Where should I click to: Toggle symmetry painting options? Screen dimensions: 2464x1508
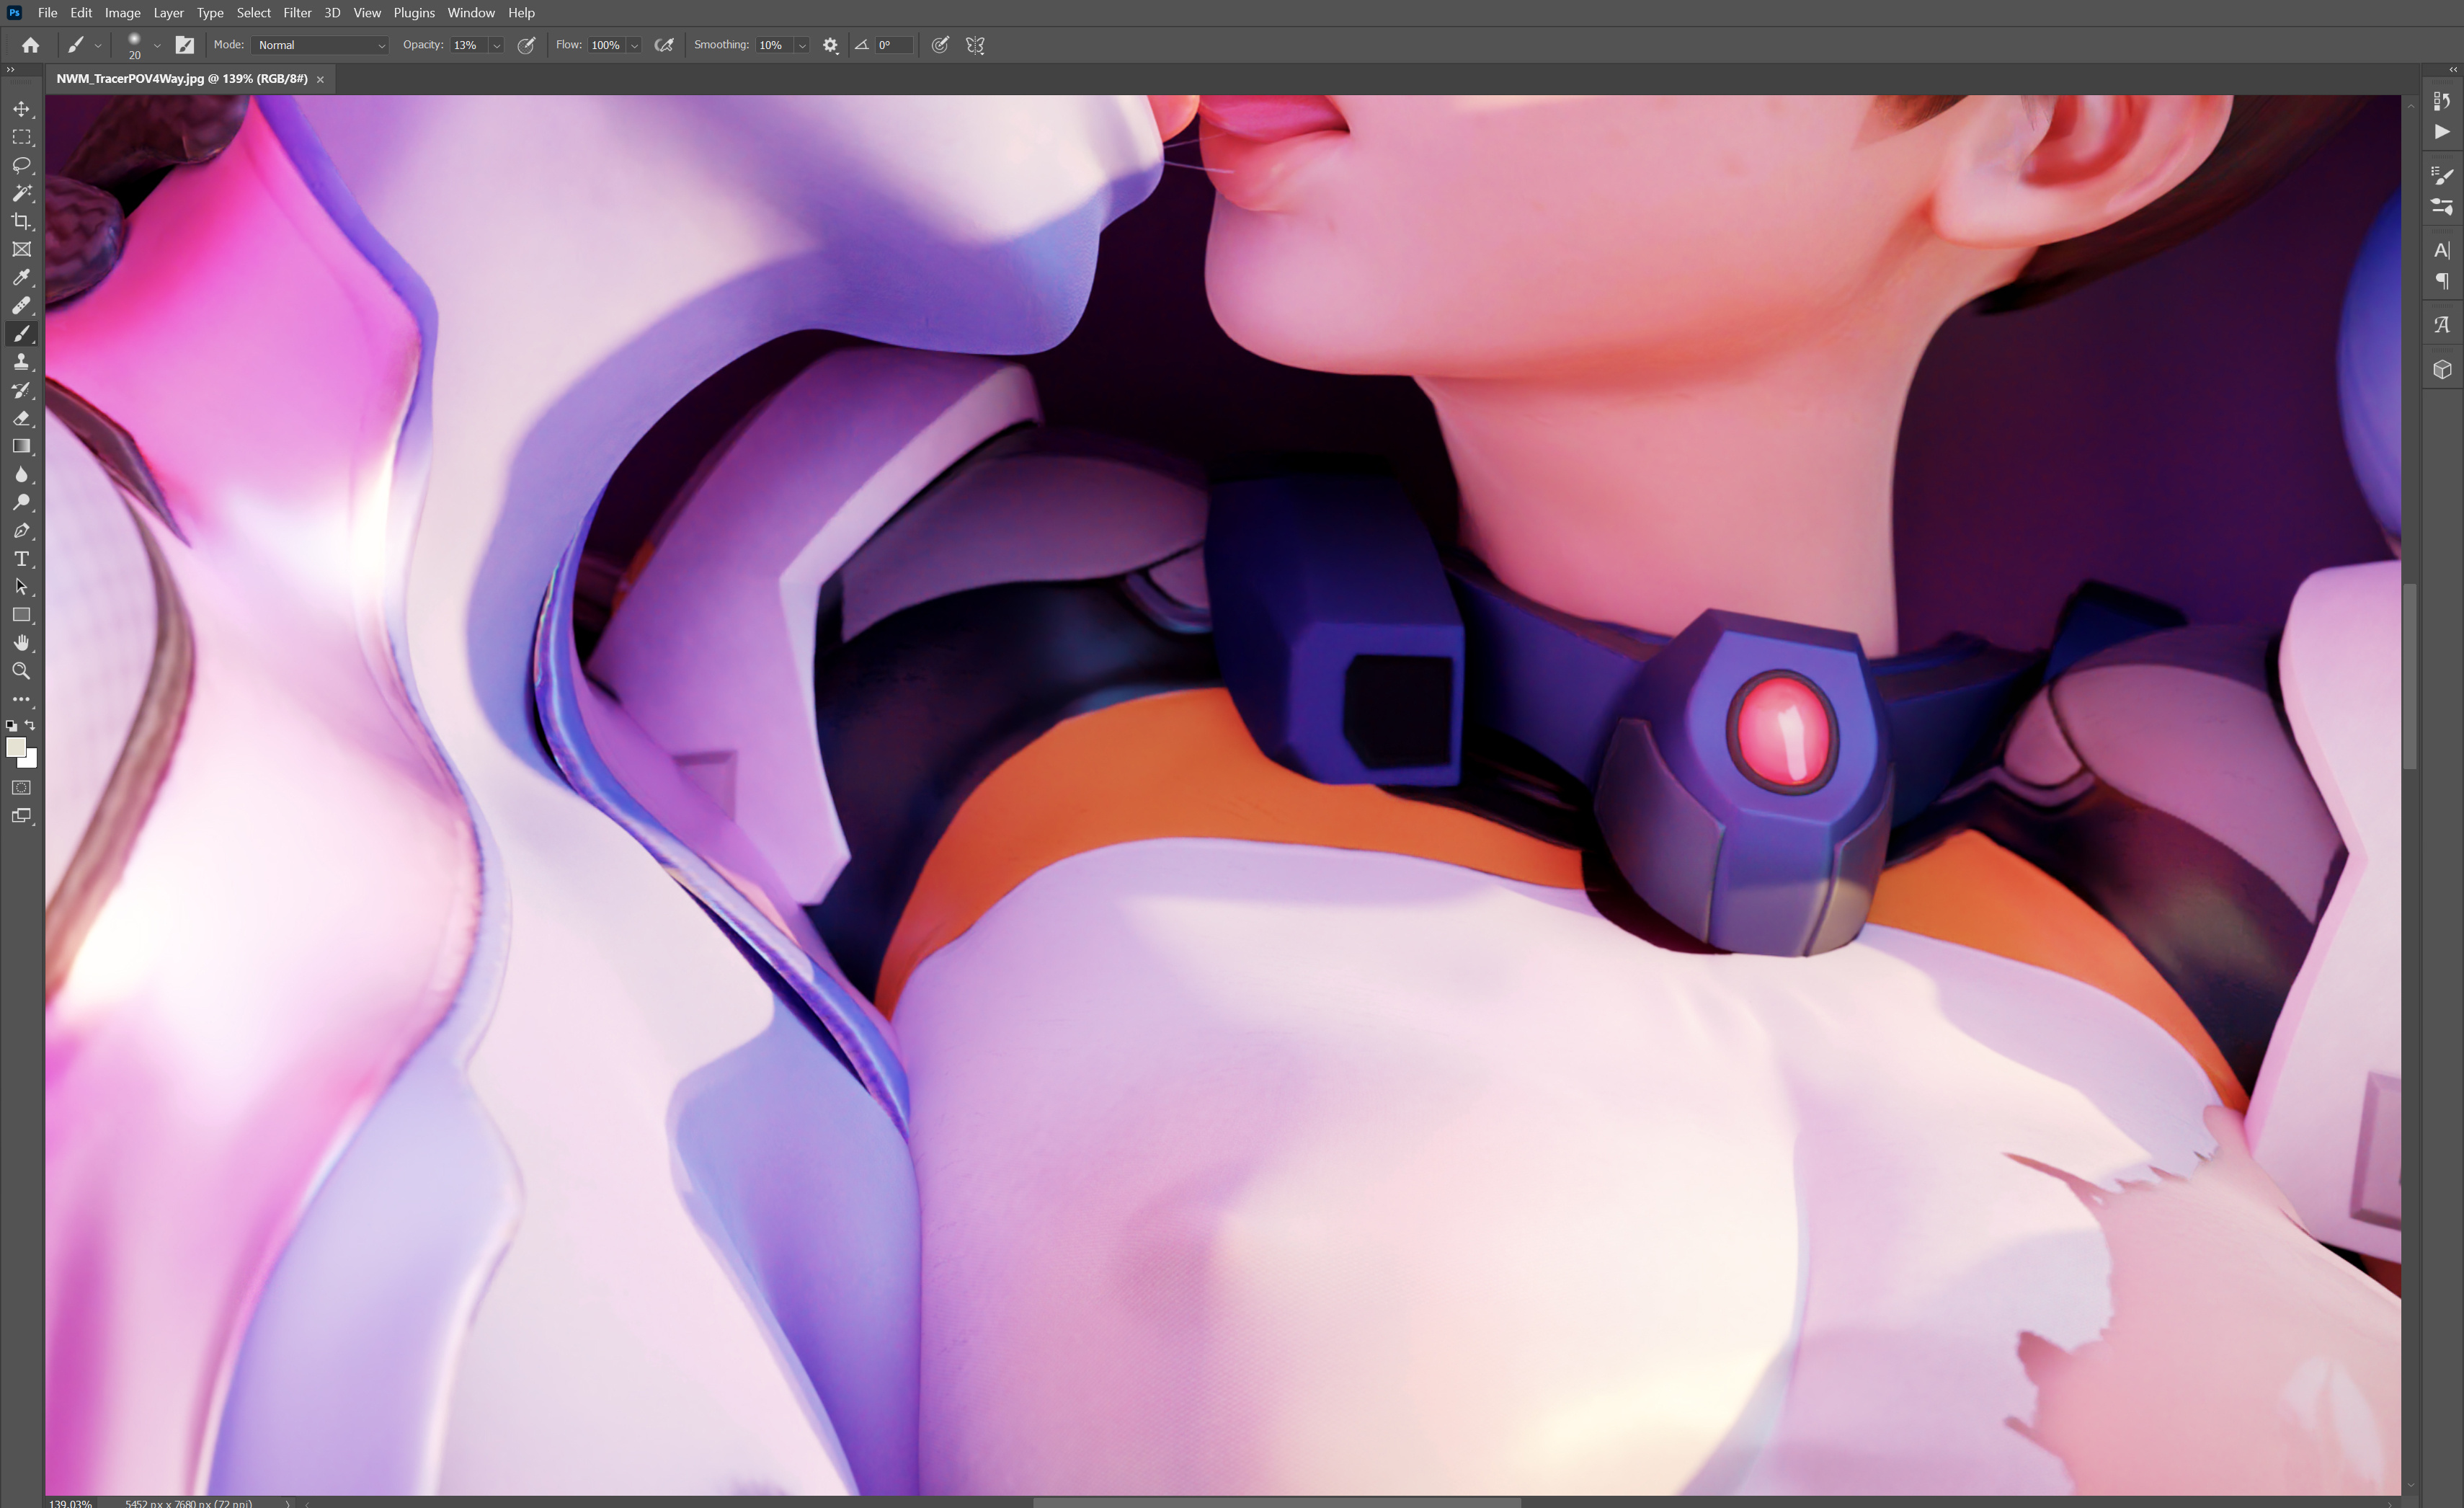975,45
